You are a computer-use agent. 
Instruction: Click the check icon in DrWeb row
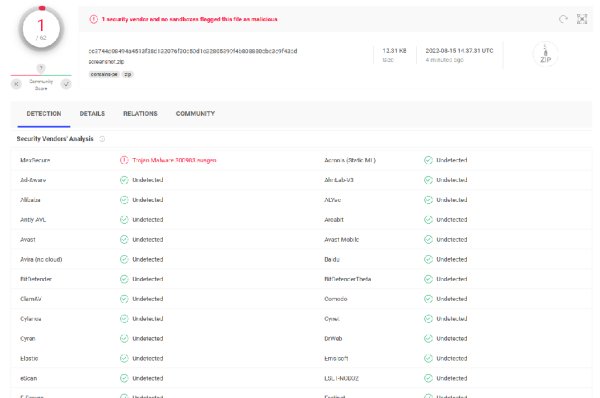(x=428, y=339)
